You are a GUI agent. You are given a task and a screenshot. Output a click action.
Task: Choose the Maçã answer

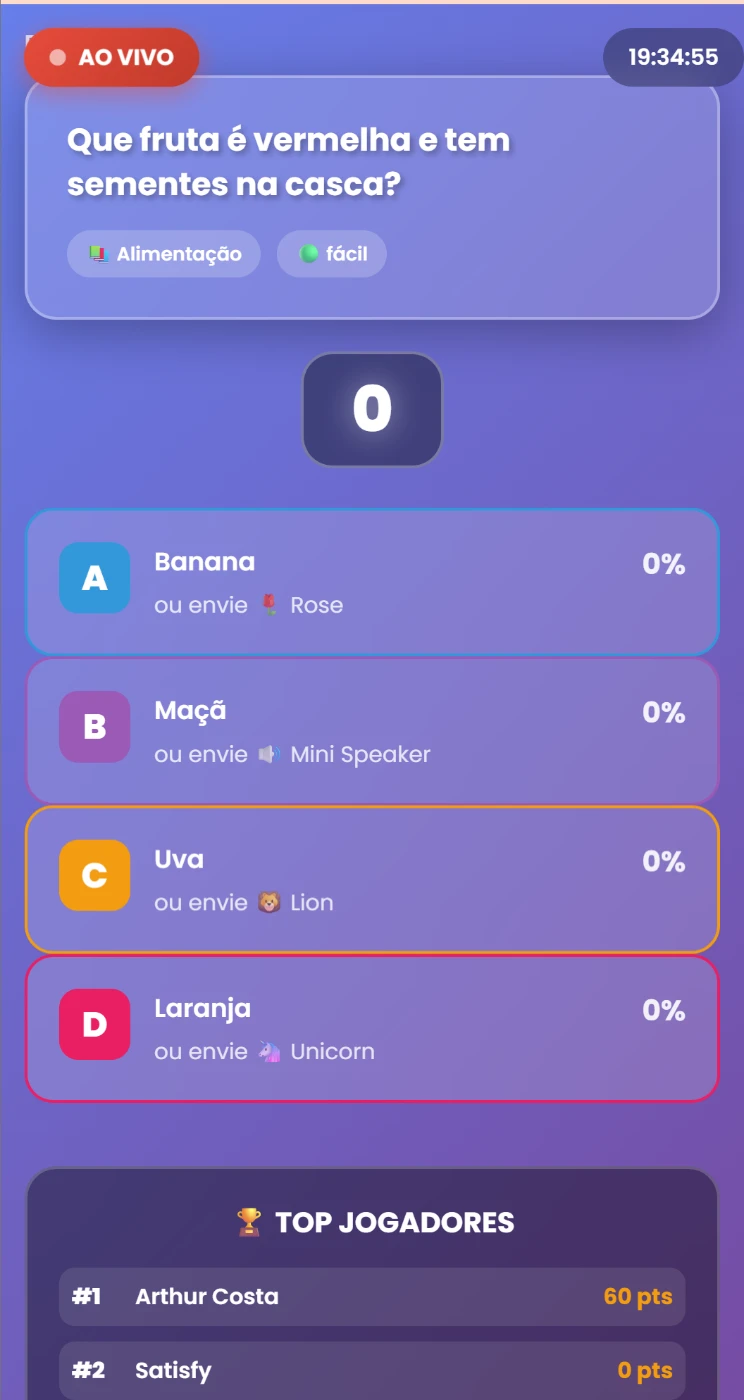pyautogui.click(x=190, y=711)
